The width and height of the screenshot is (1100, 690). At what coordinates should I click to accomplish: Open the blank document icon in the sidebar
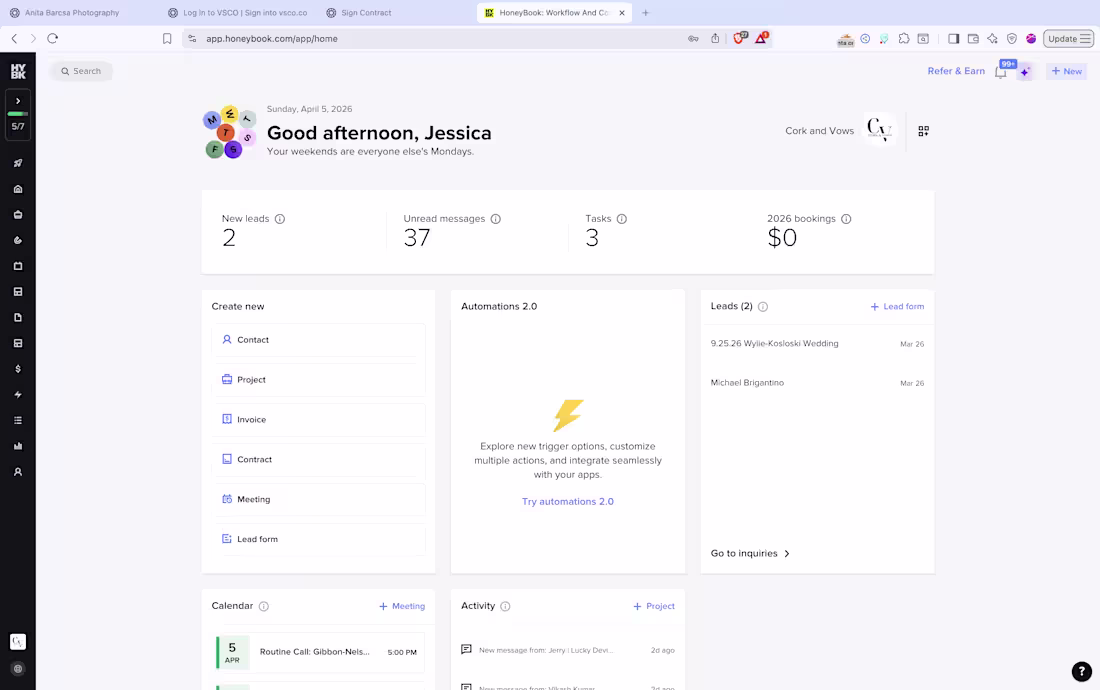tap(18, 317)
